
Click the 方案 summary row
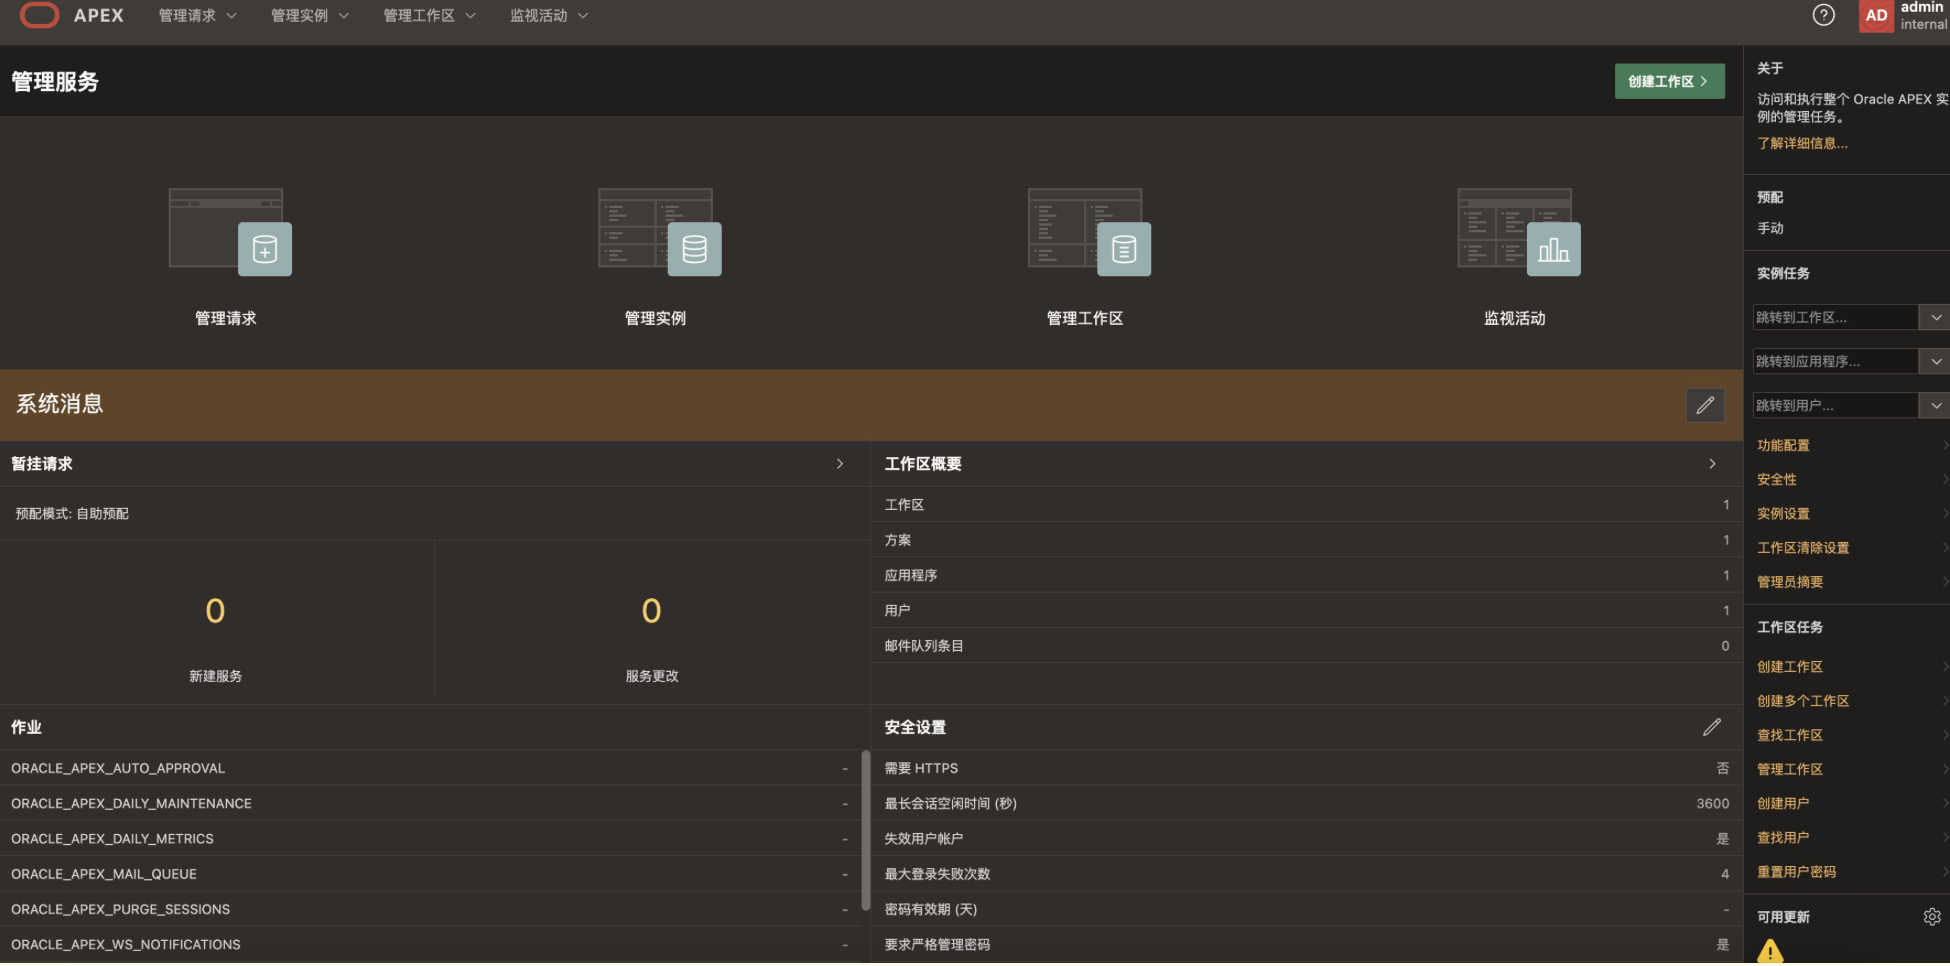(1307, 540)
